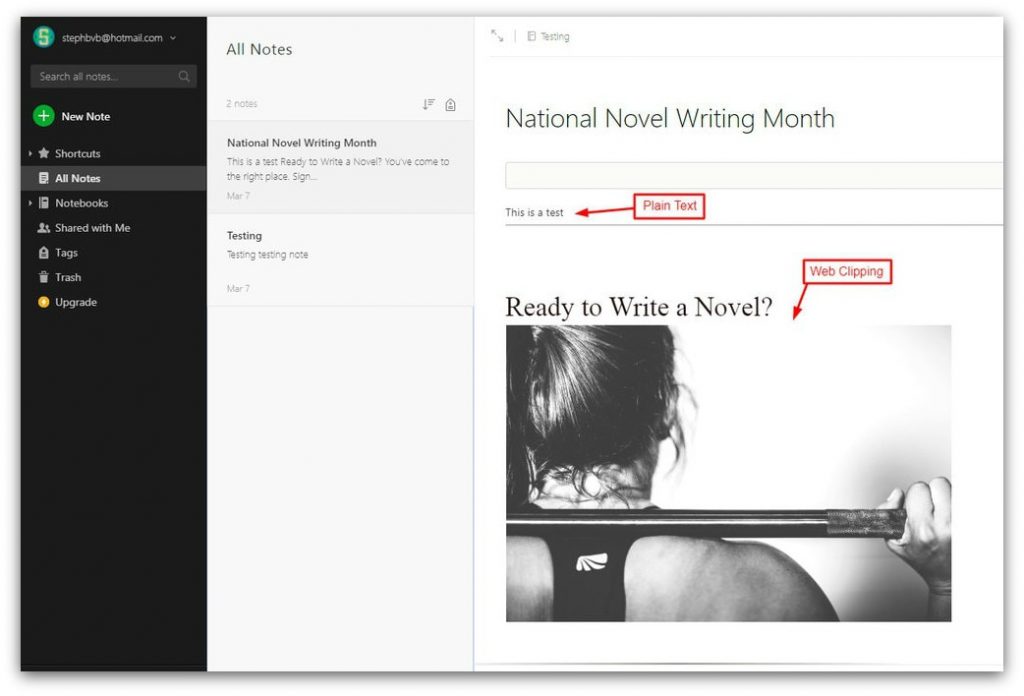Click the search magnifier icon
1024x696 pixels.
point(184,76)
